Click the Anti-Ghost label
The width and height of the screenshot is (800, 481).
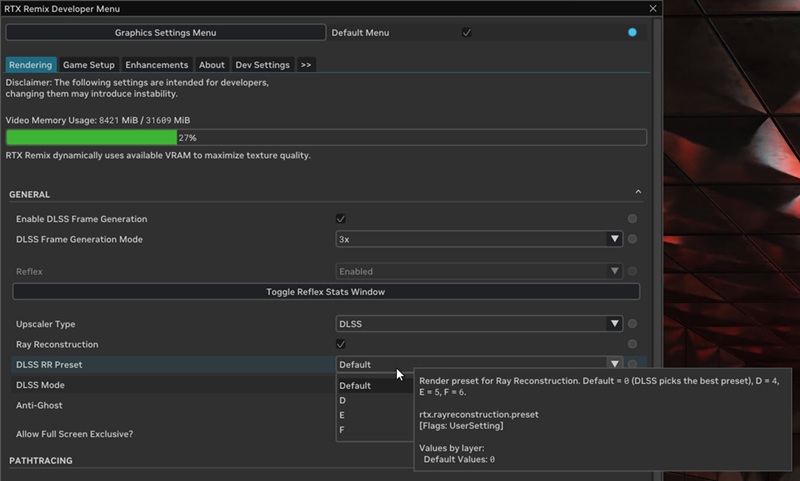(x=39, y=406)
